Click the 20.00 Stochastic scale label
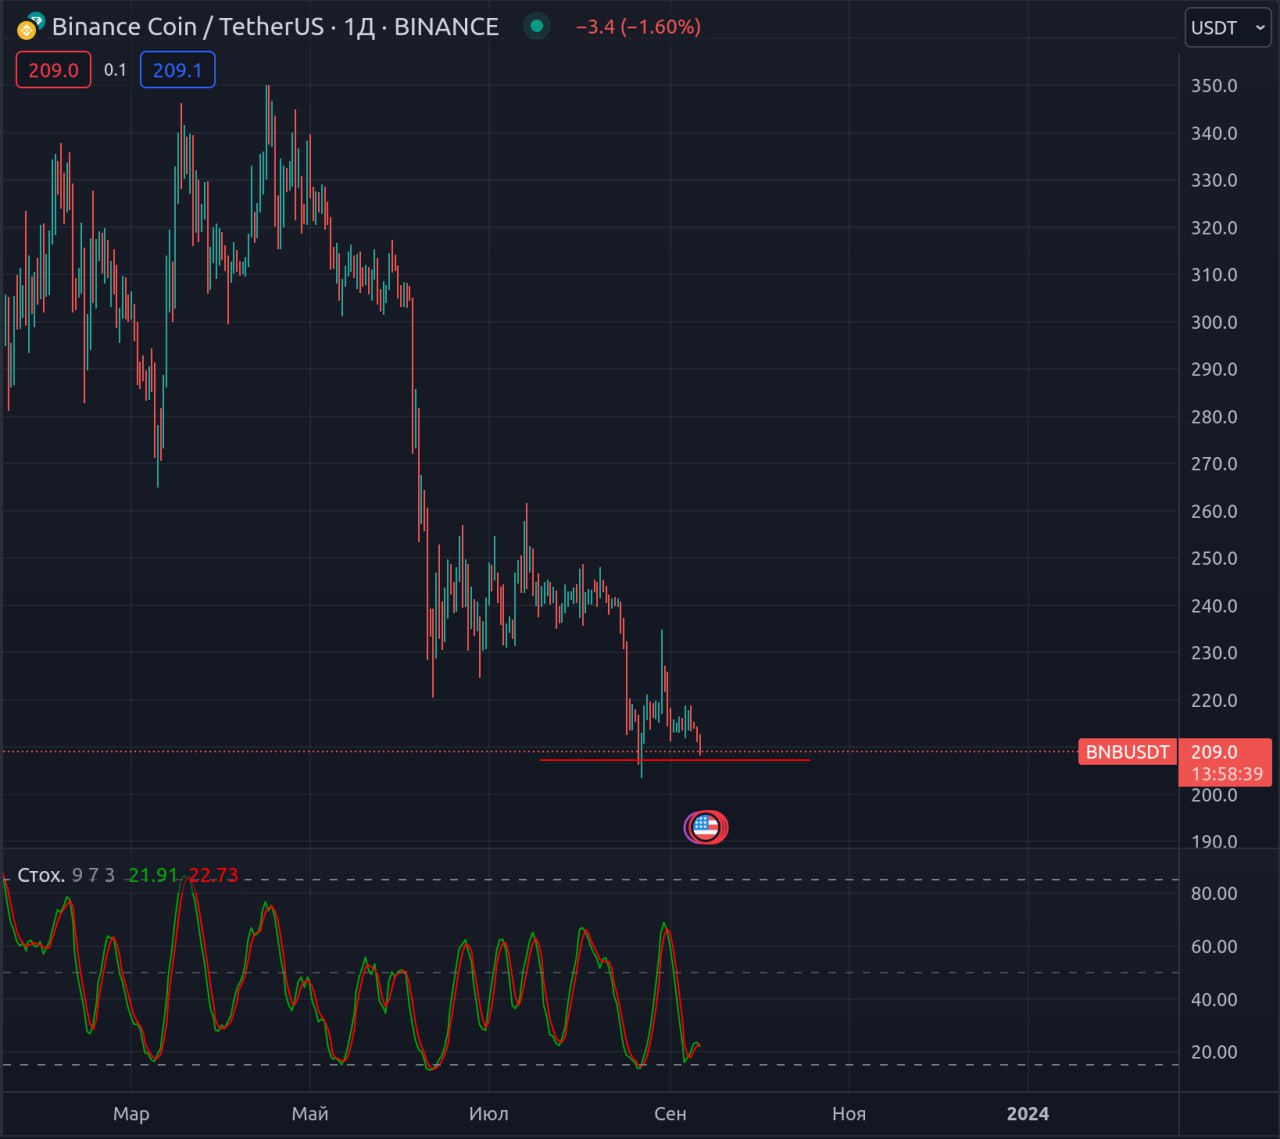Screen dimensions: 1280x1139 click(x=1214, y=1052)
